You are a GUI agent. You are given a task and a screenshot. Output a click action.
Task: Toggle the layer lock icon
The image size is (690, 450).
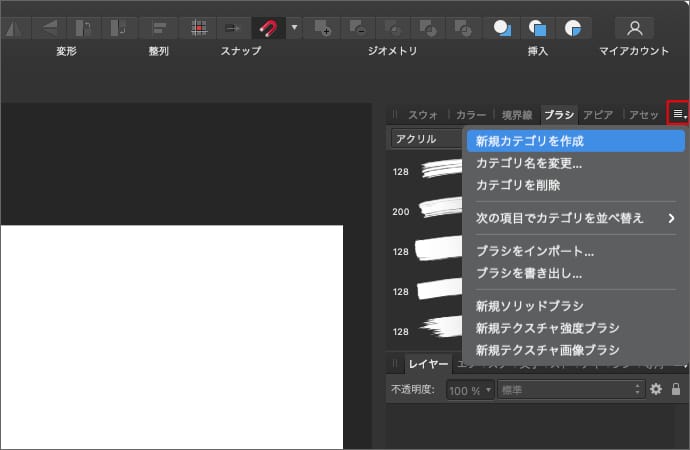point(676,389)
